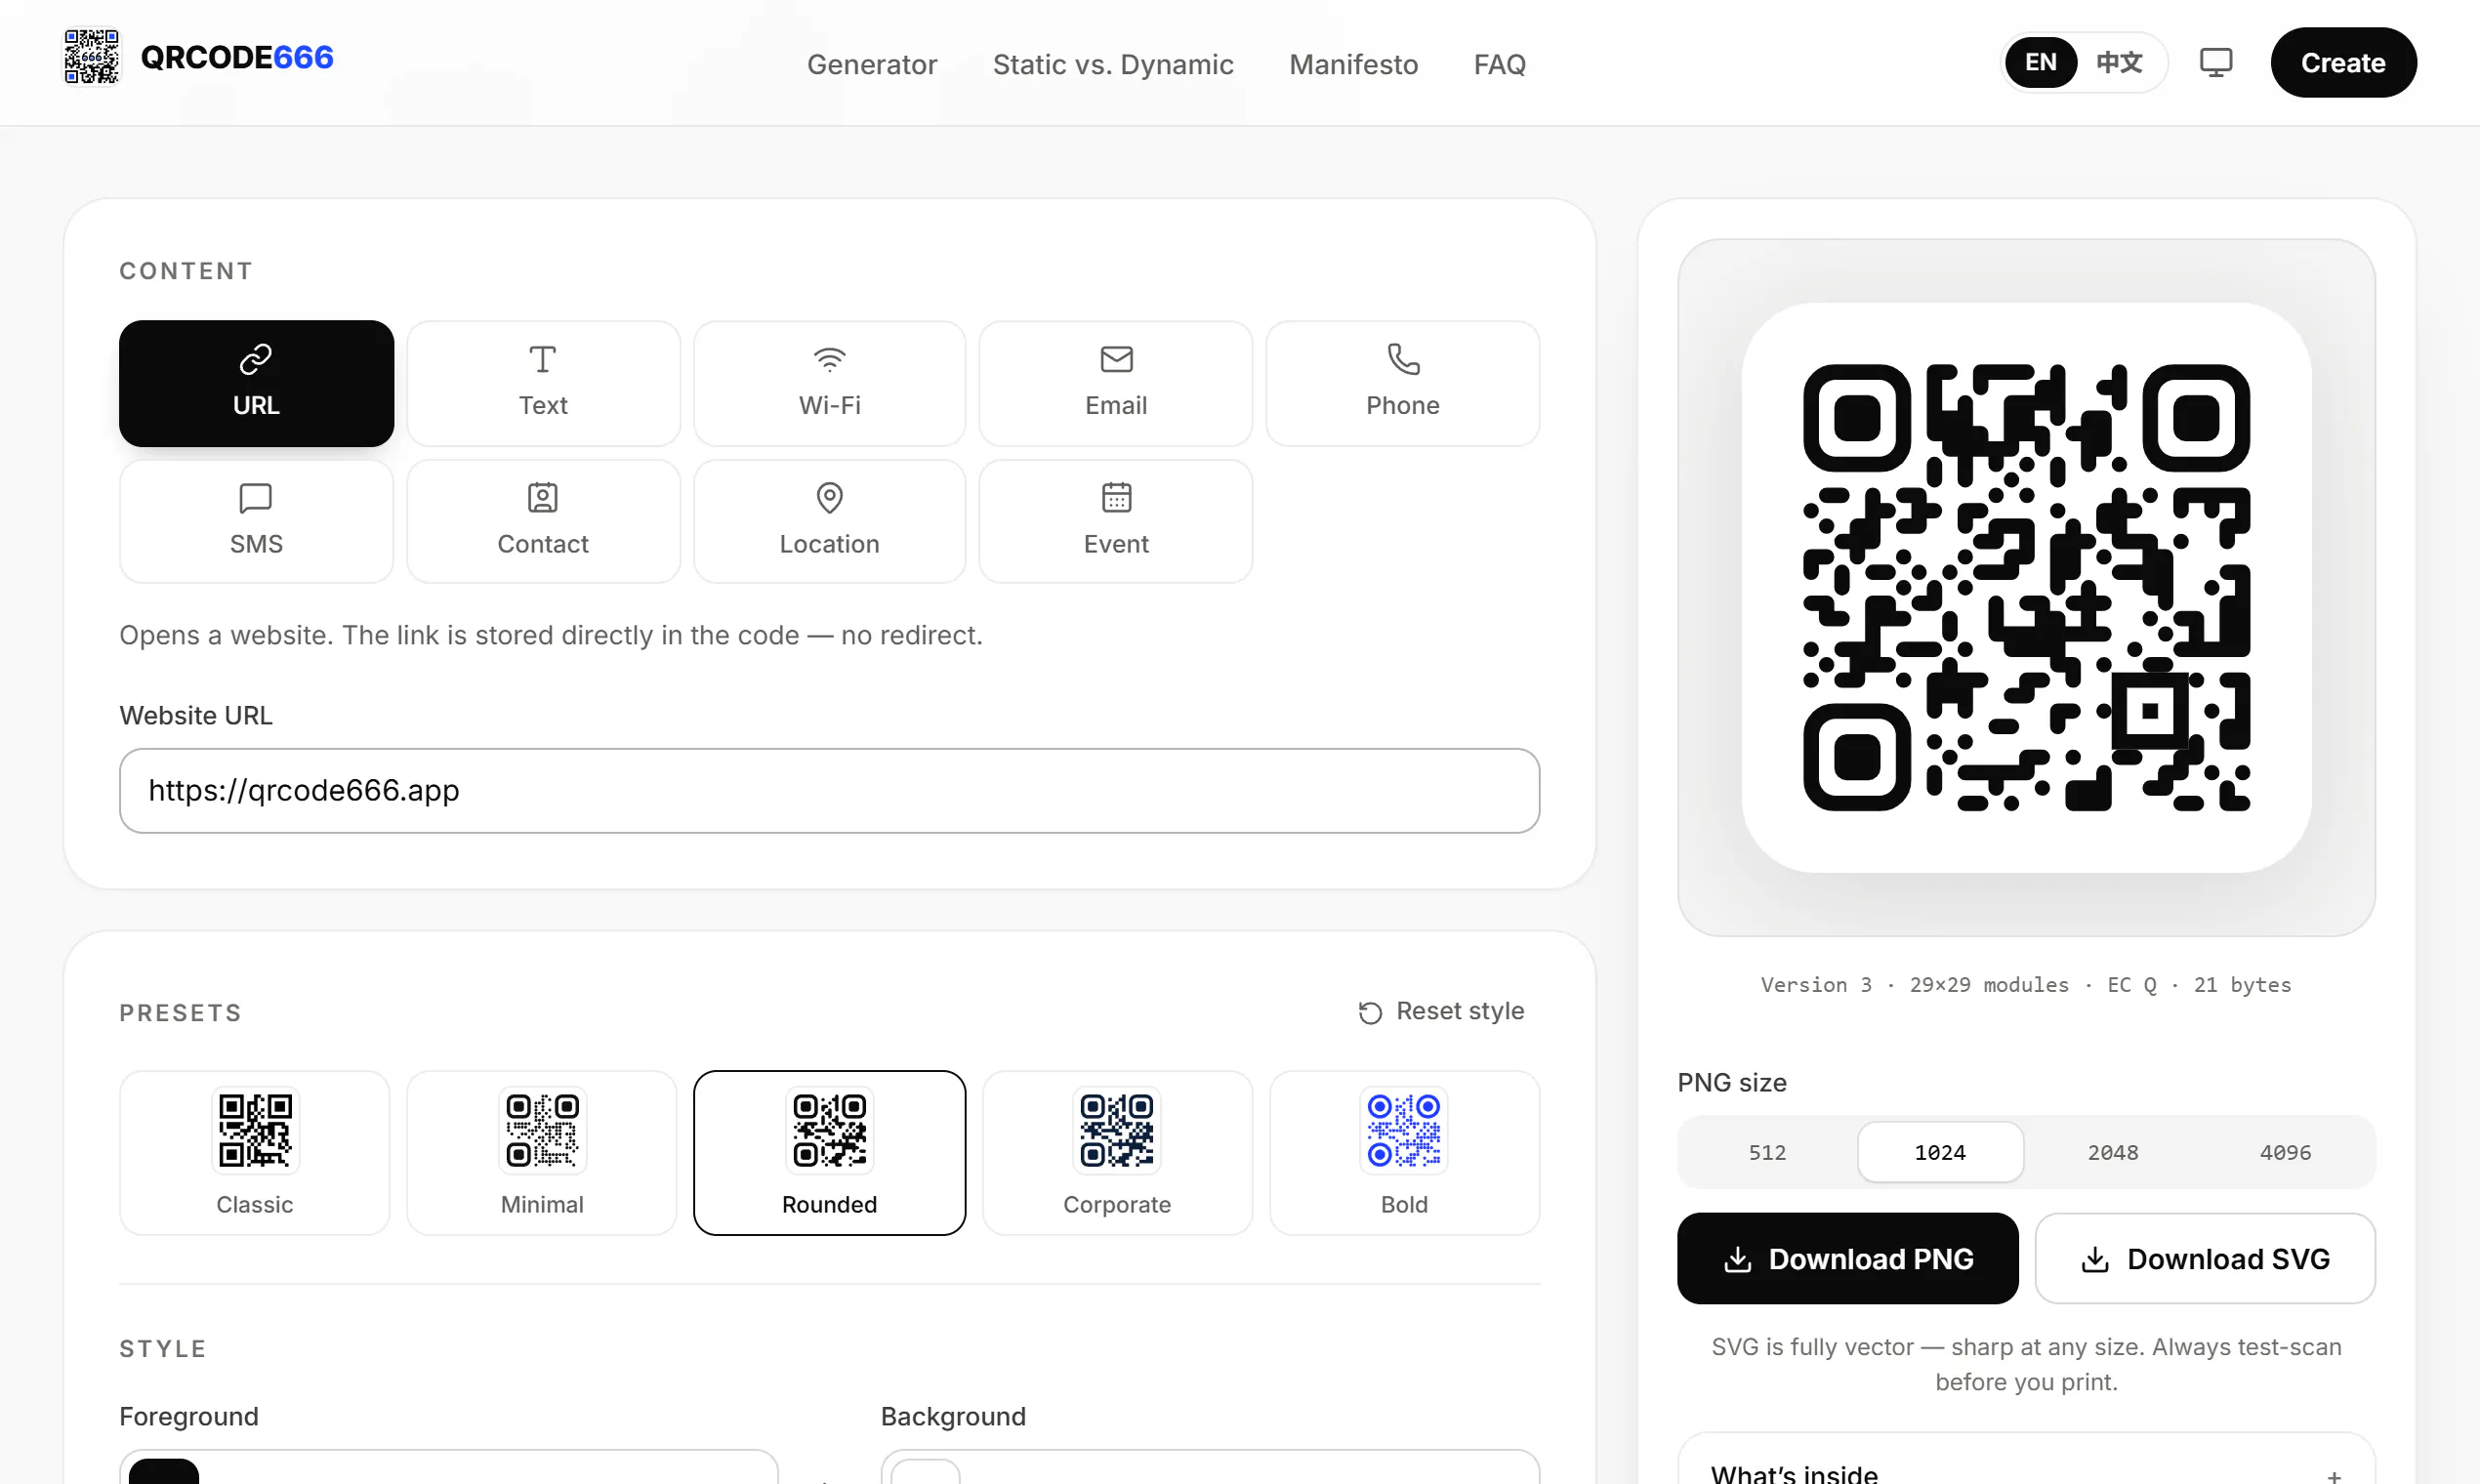
Task: Apply the blue Bold preset
Action: coord(1404,1152)
